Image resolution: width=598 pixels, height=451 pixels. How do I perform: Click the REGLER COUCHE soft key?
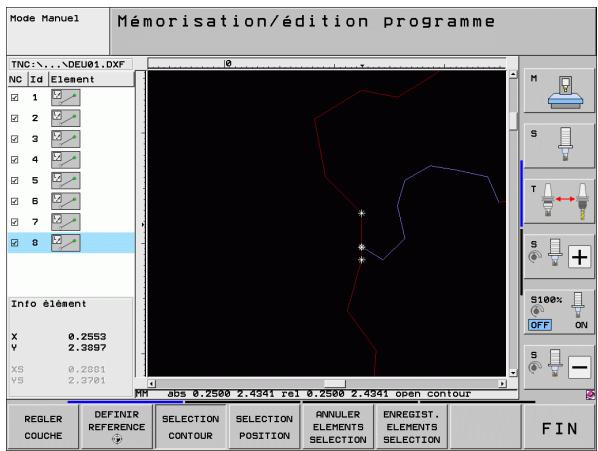[43, 427]
